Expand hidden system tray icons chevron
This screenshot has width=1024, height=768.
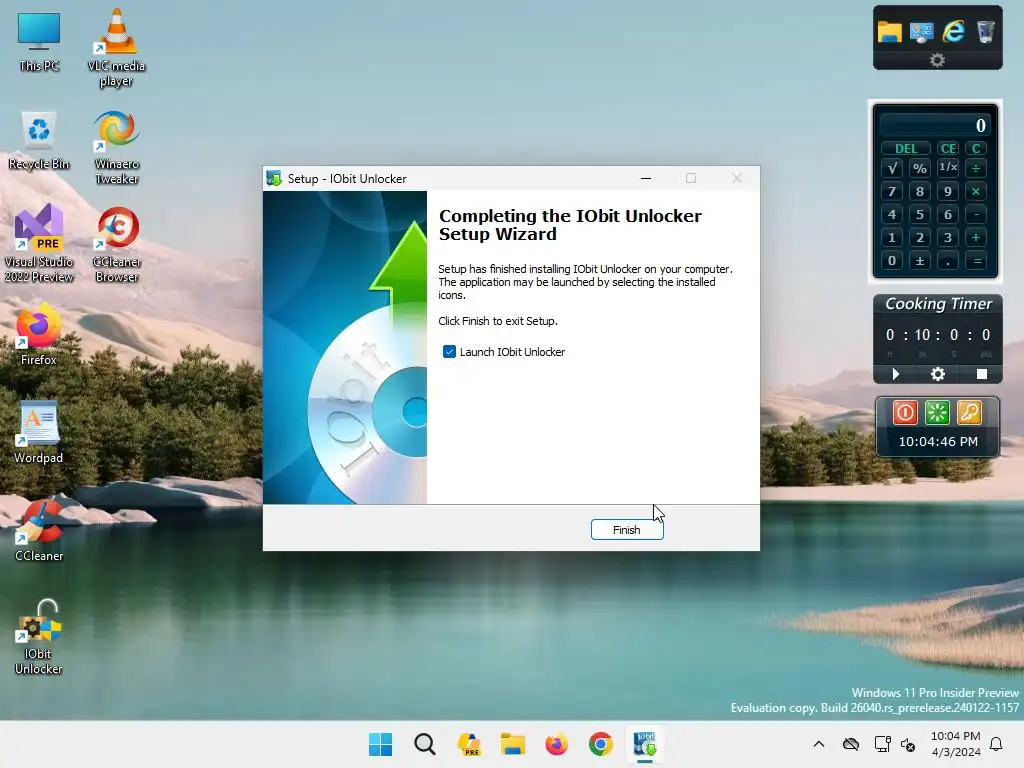pos(819,744)
